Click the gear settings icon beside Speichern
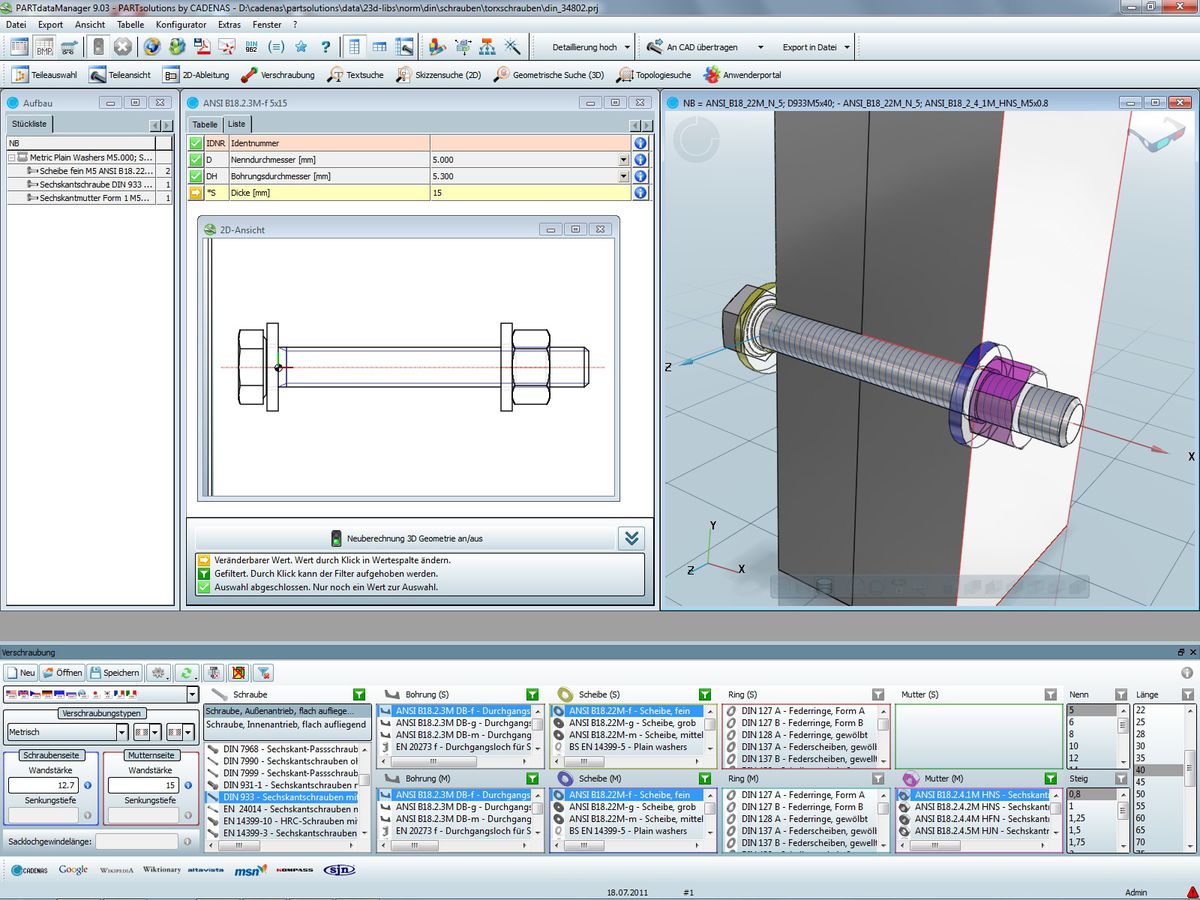 coord(158,673)
